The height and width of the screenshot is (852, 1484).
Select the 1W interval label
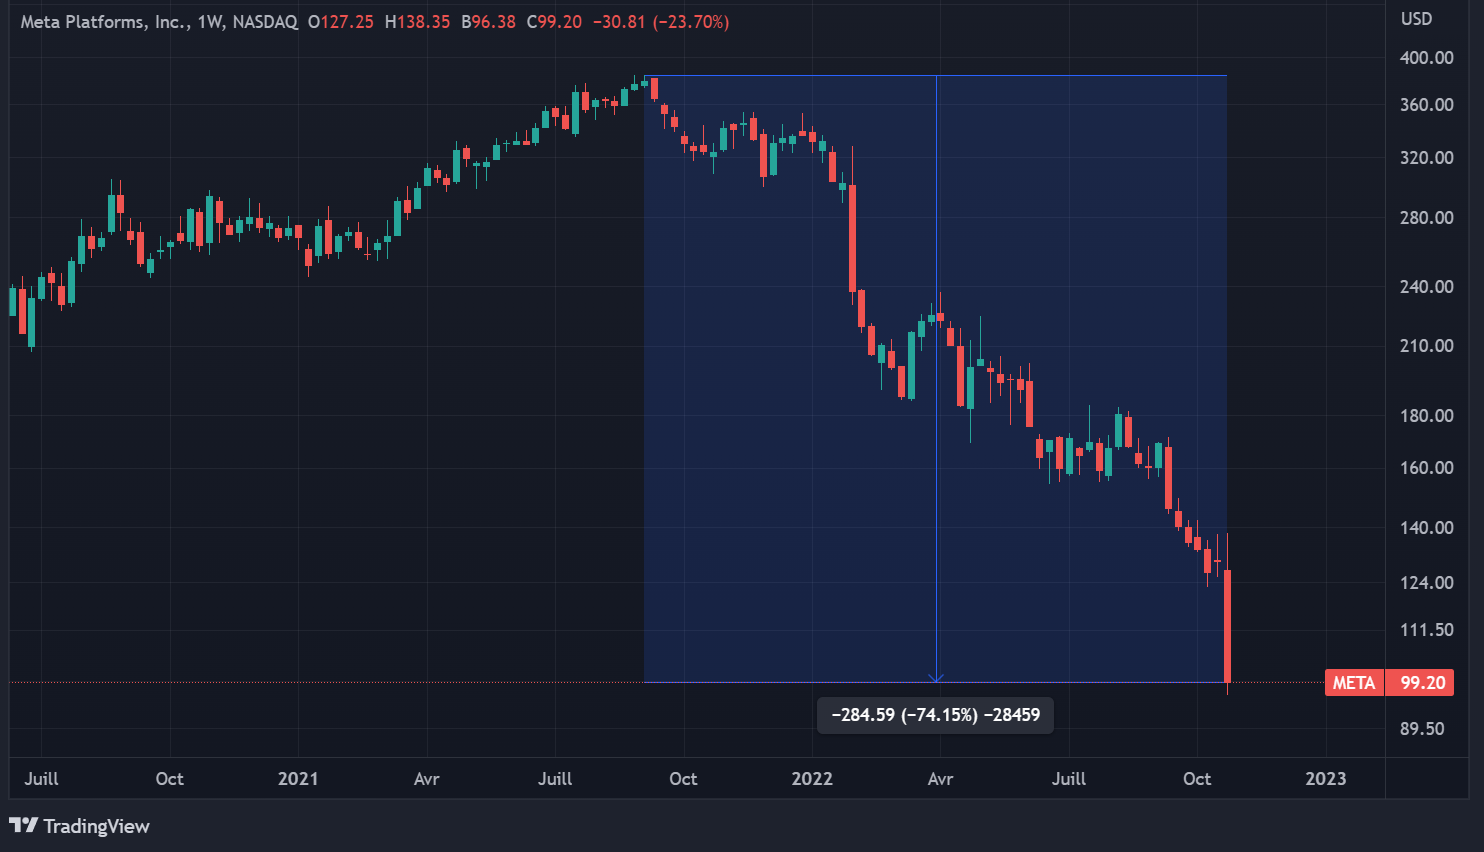(x=210, y=22)
